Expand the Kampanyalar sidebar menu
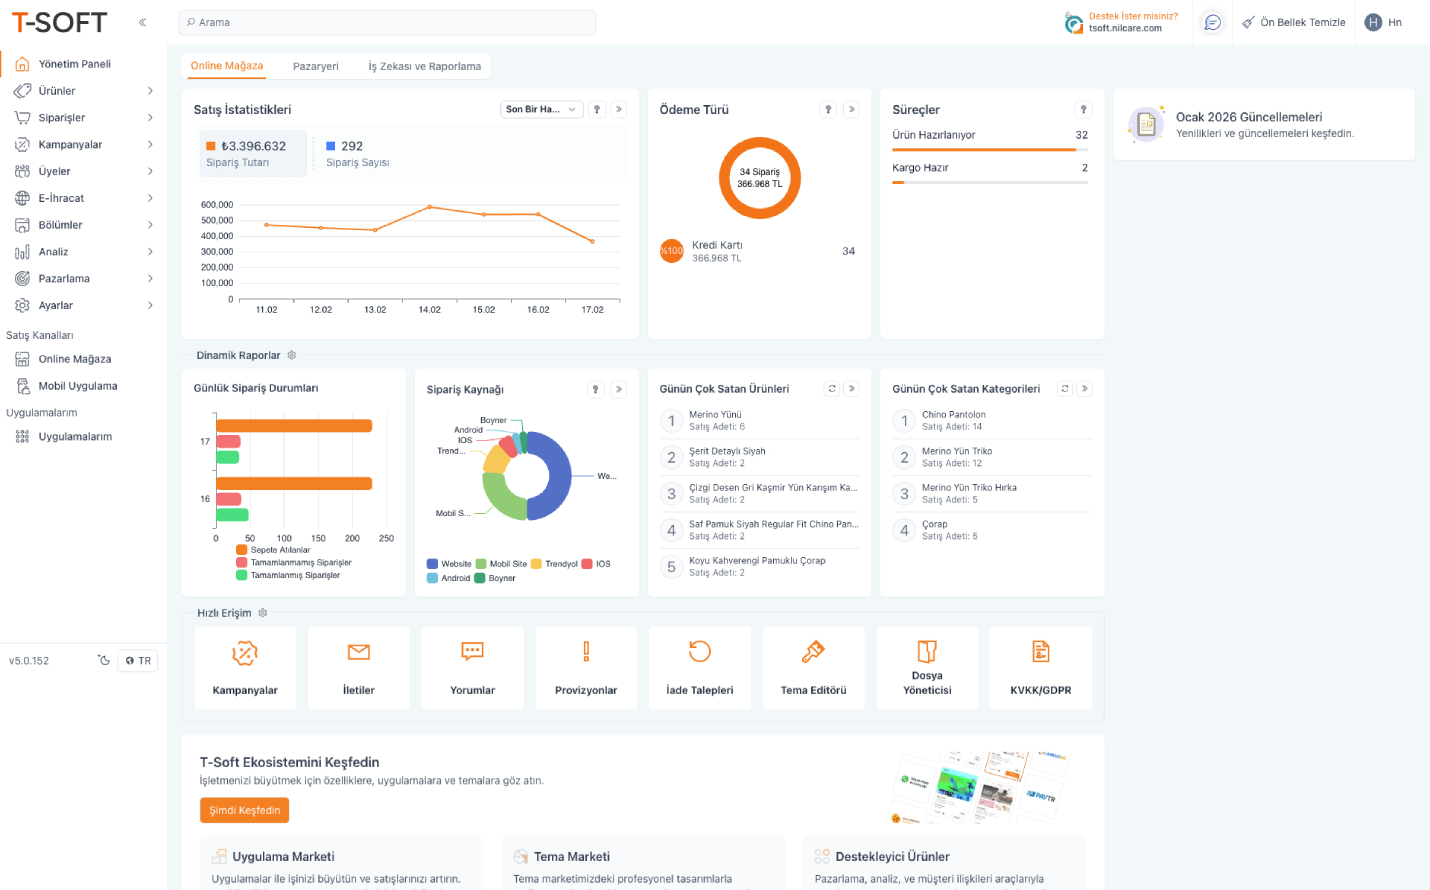 click(84, 145)
